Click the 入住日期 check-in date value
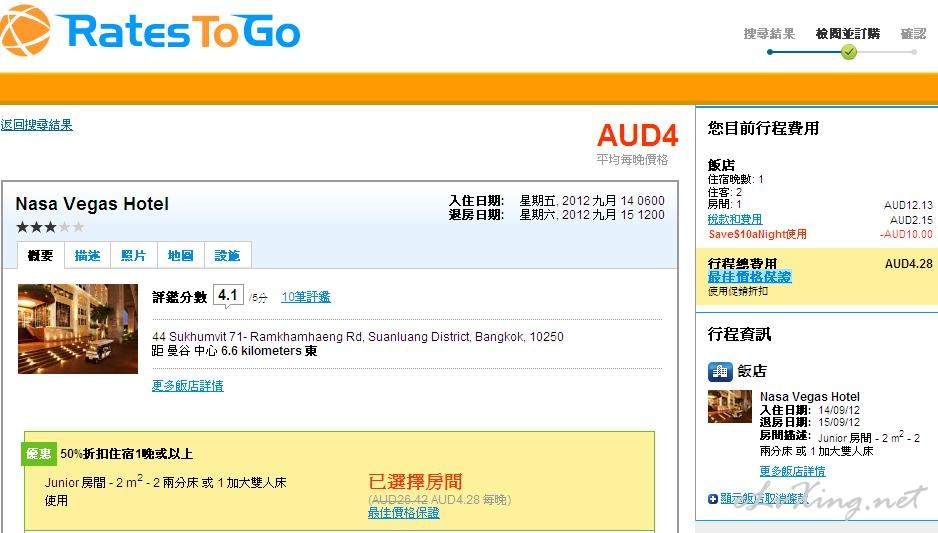Viewport: 938px width, 533px height. tap(592, 200)
